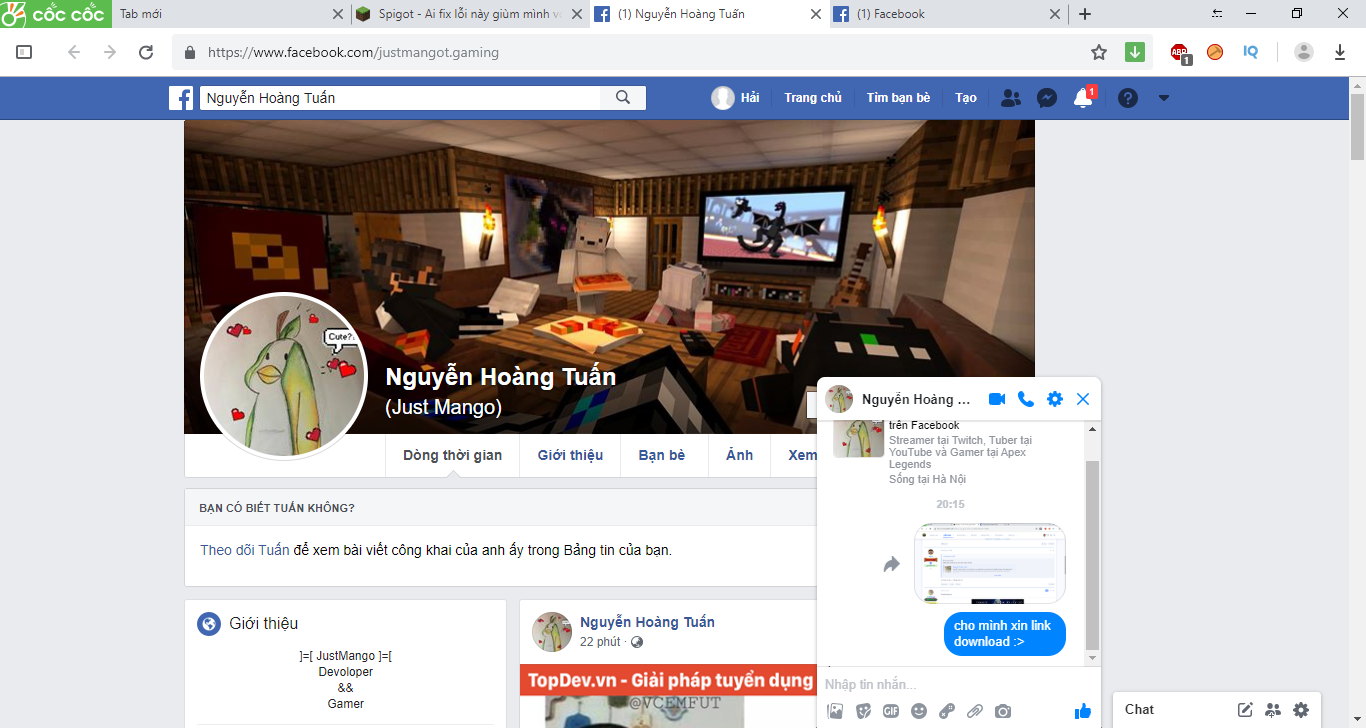Focus the Nhập tin nhắn message field
Screen dimensions: 1366x728
[958, 684]
